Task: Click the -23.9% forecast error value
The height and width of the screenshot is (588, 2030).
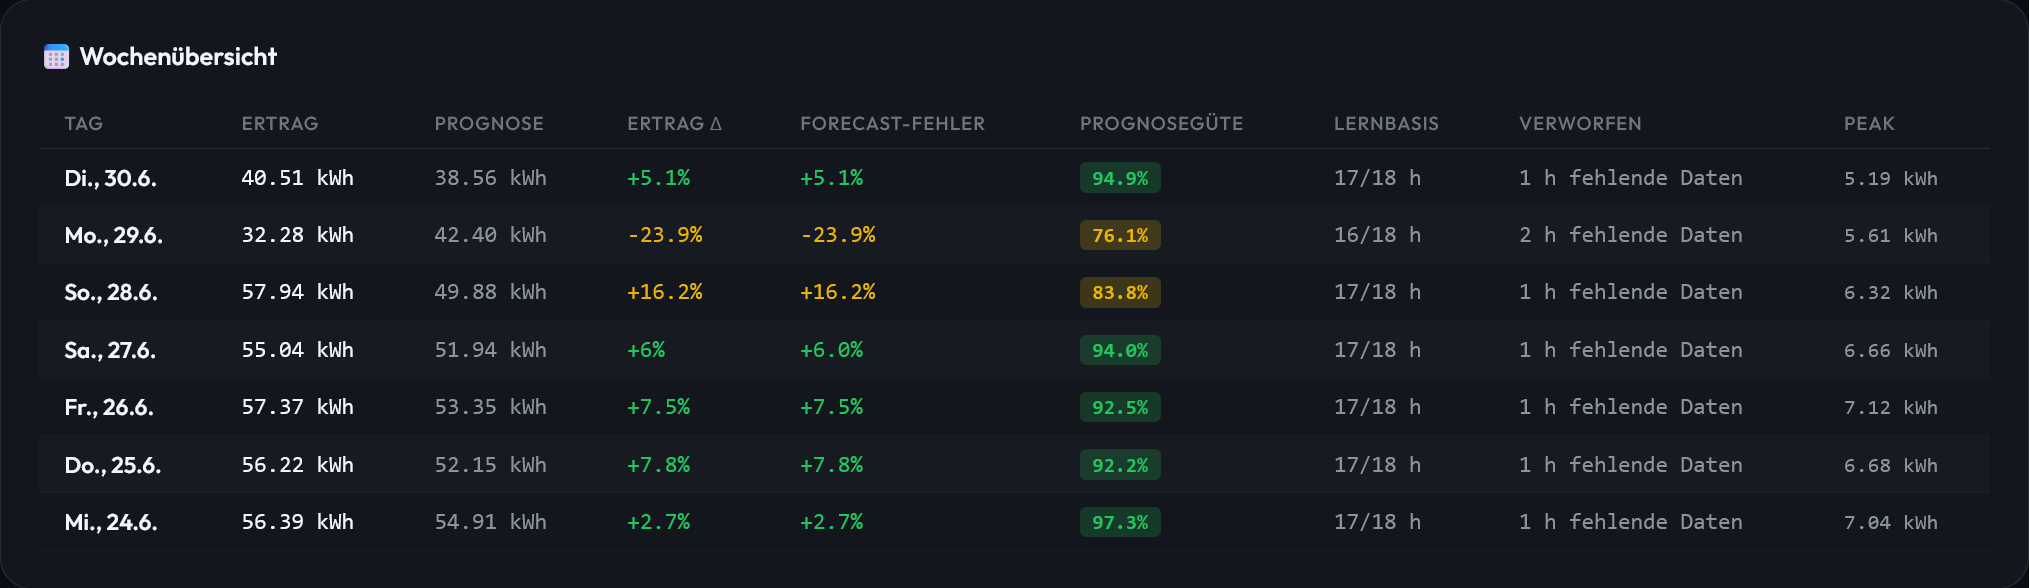Action: coord(838,235)
